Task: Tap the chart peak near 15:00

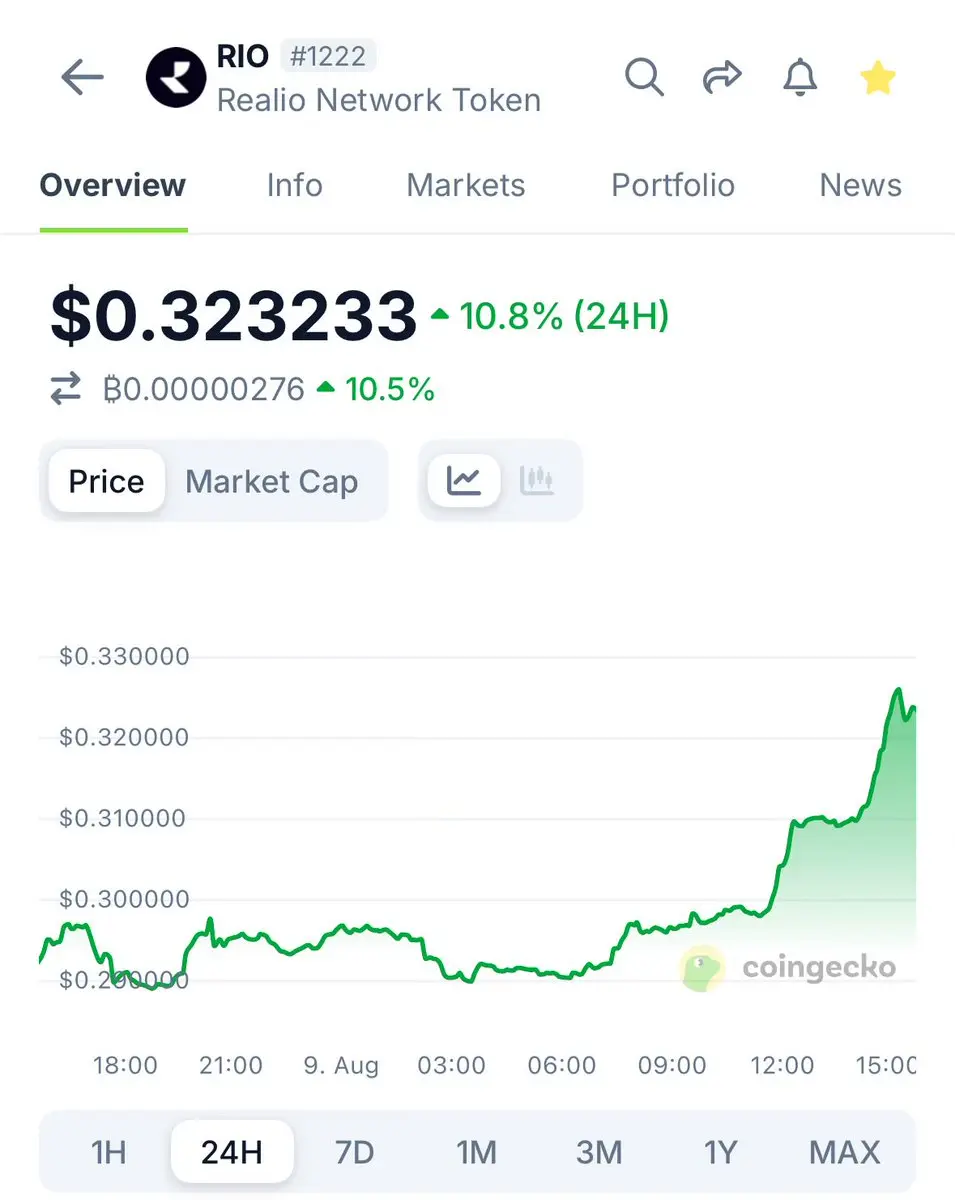Action: coord(897,690)
